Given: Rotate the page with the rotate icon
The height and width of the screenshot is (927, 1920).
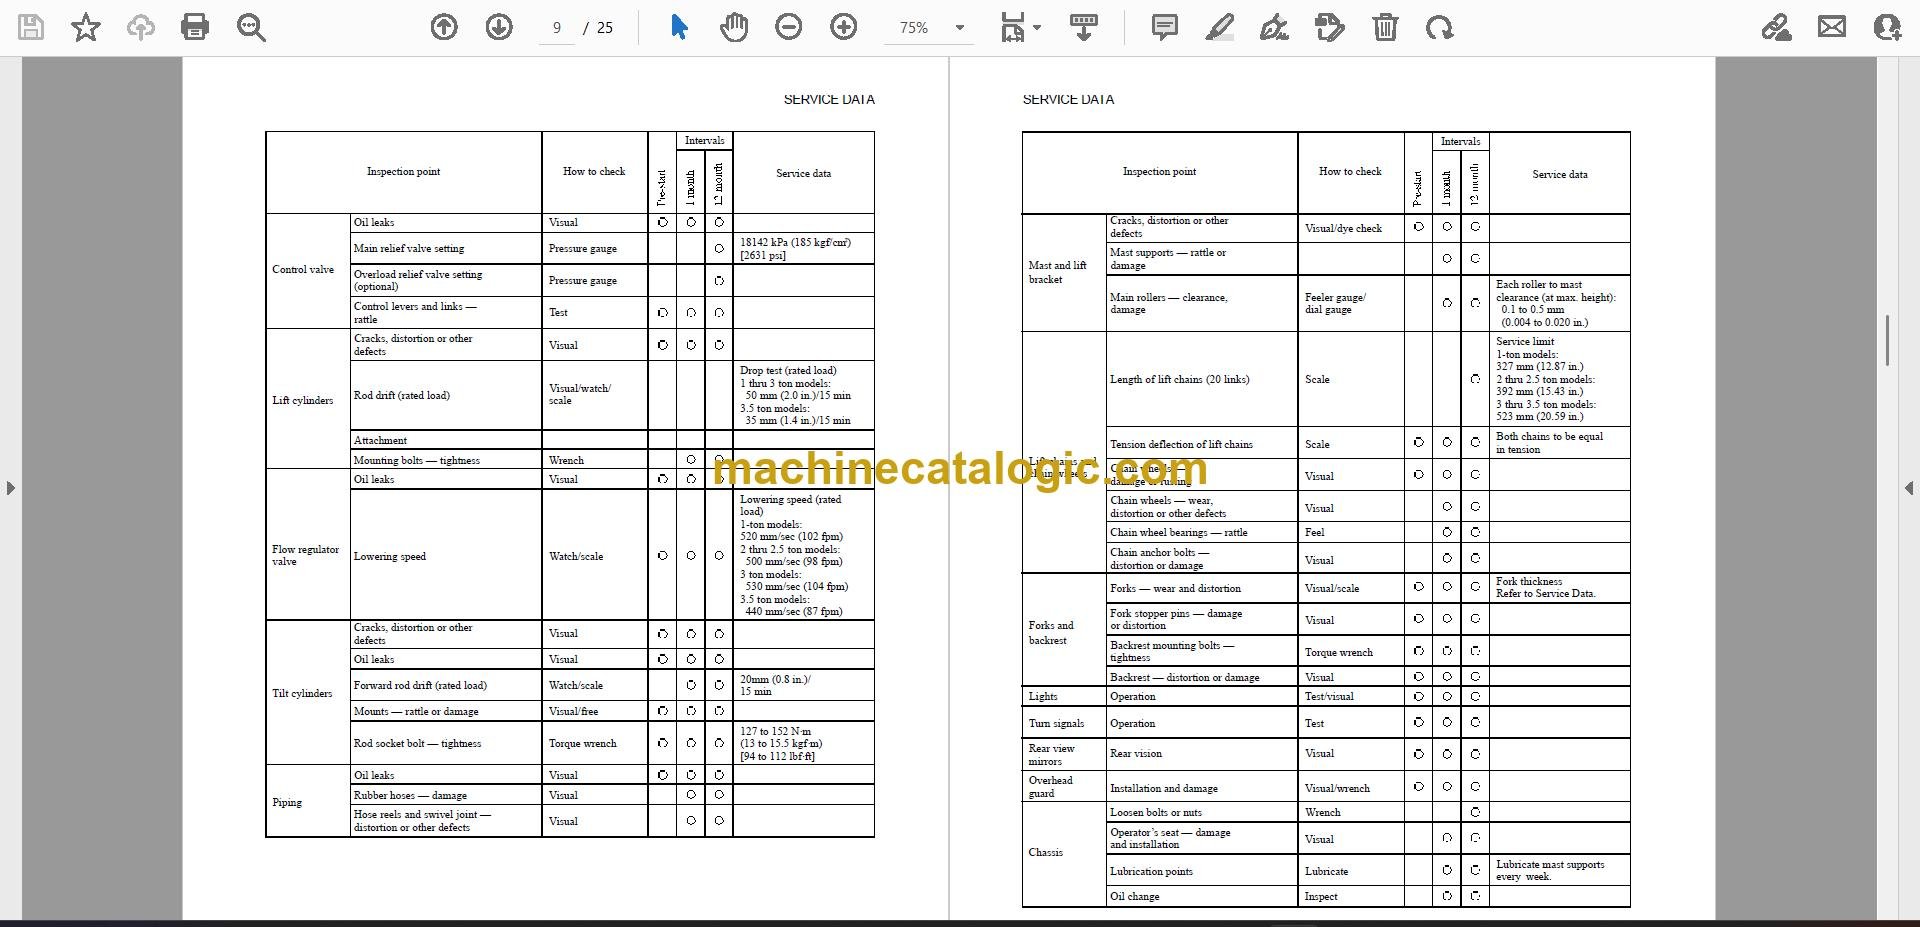Looking at the screenshot, I should [1440, 28].
